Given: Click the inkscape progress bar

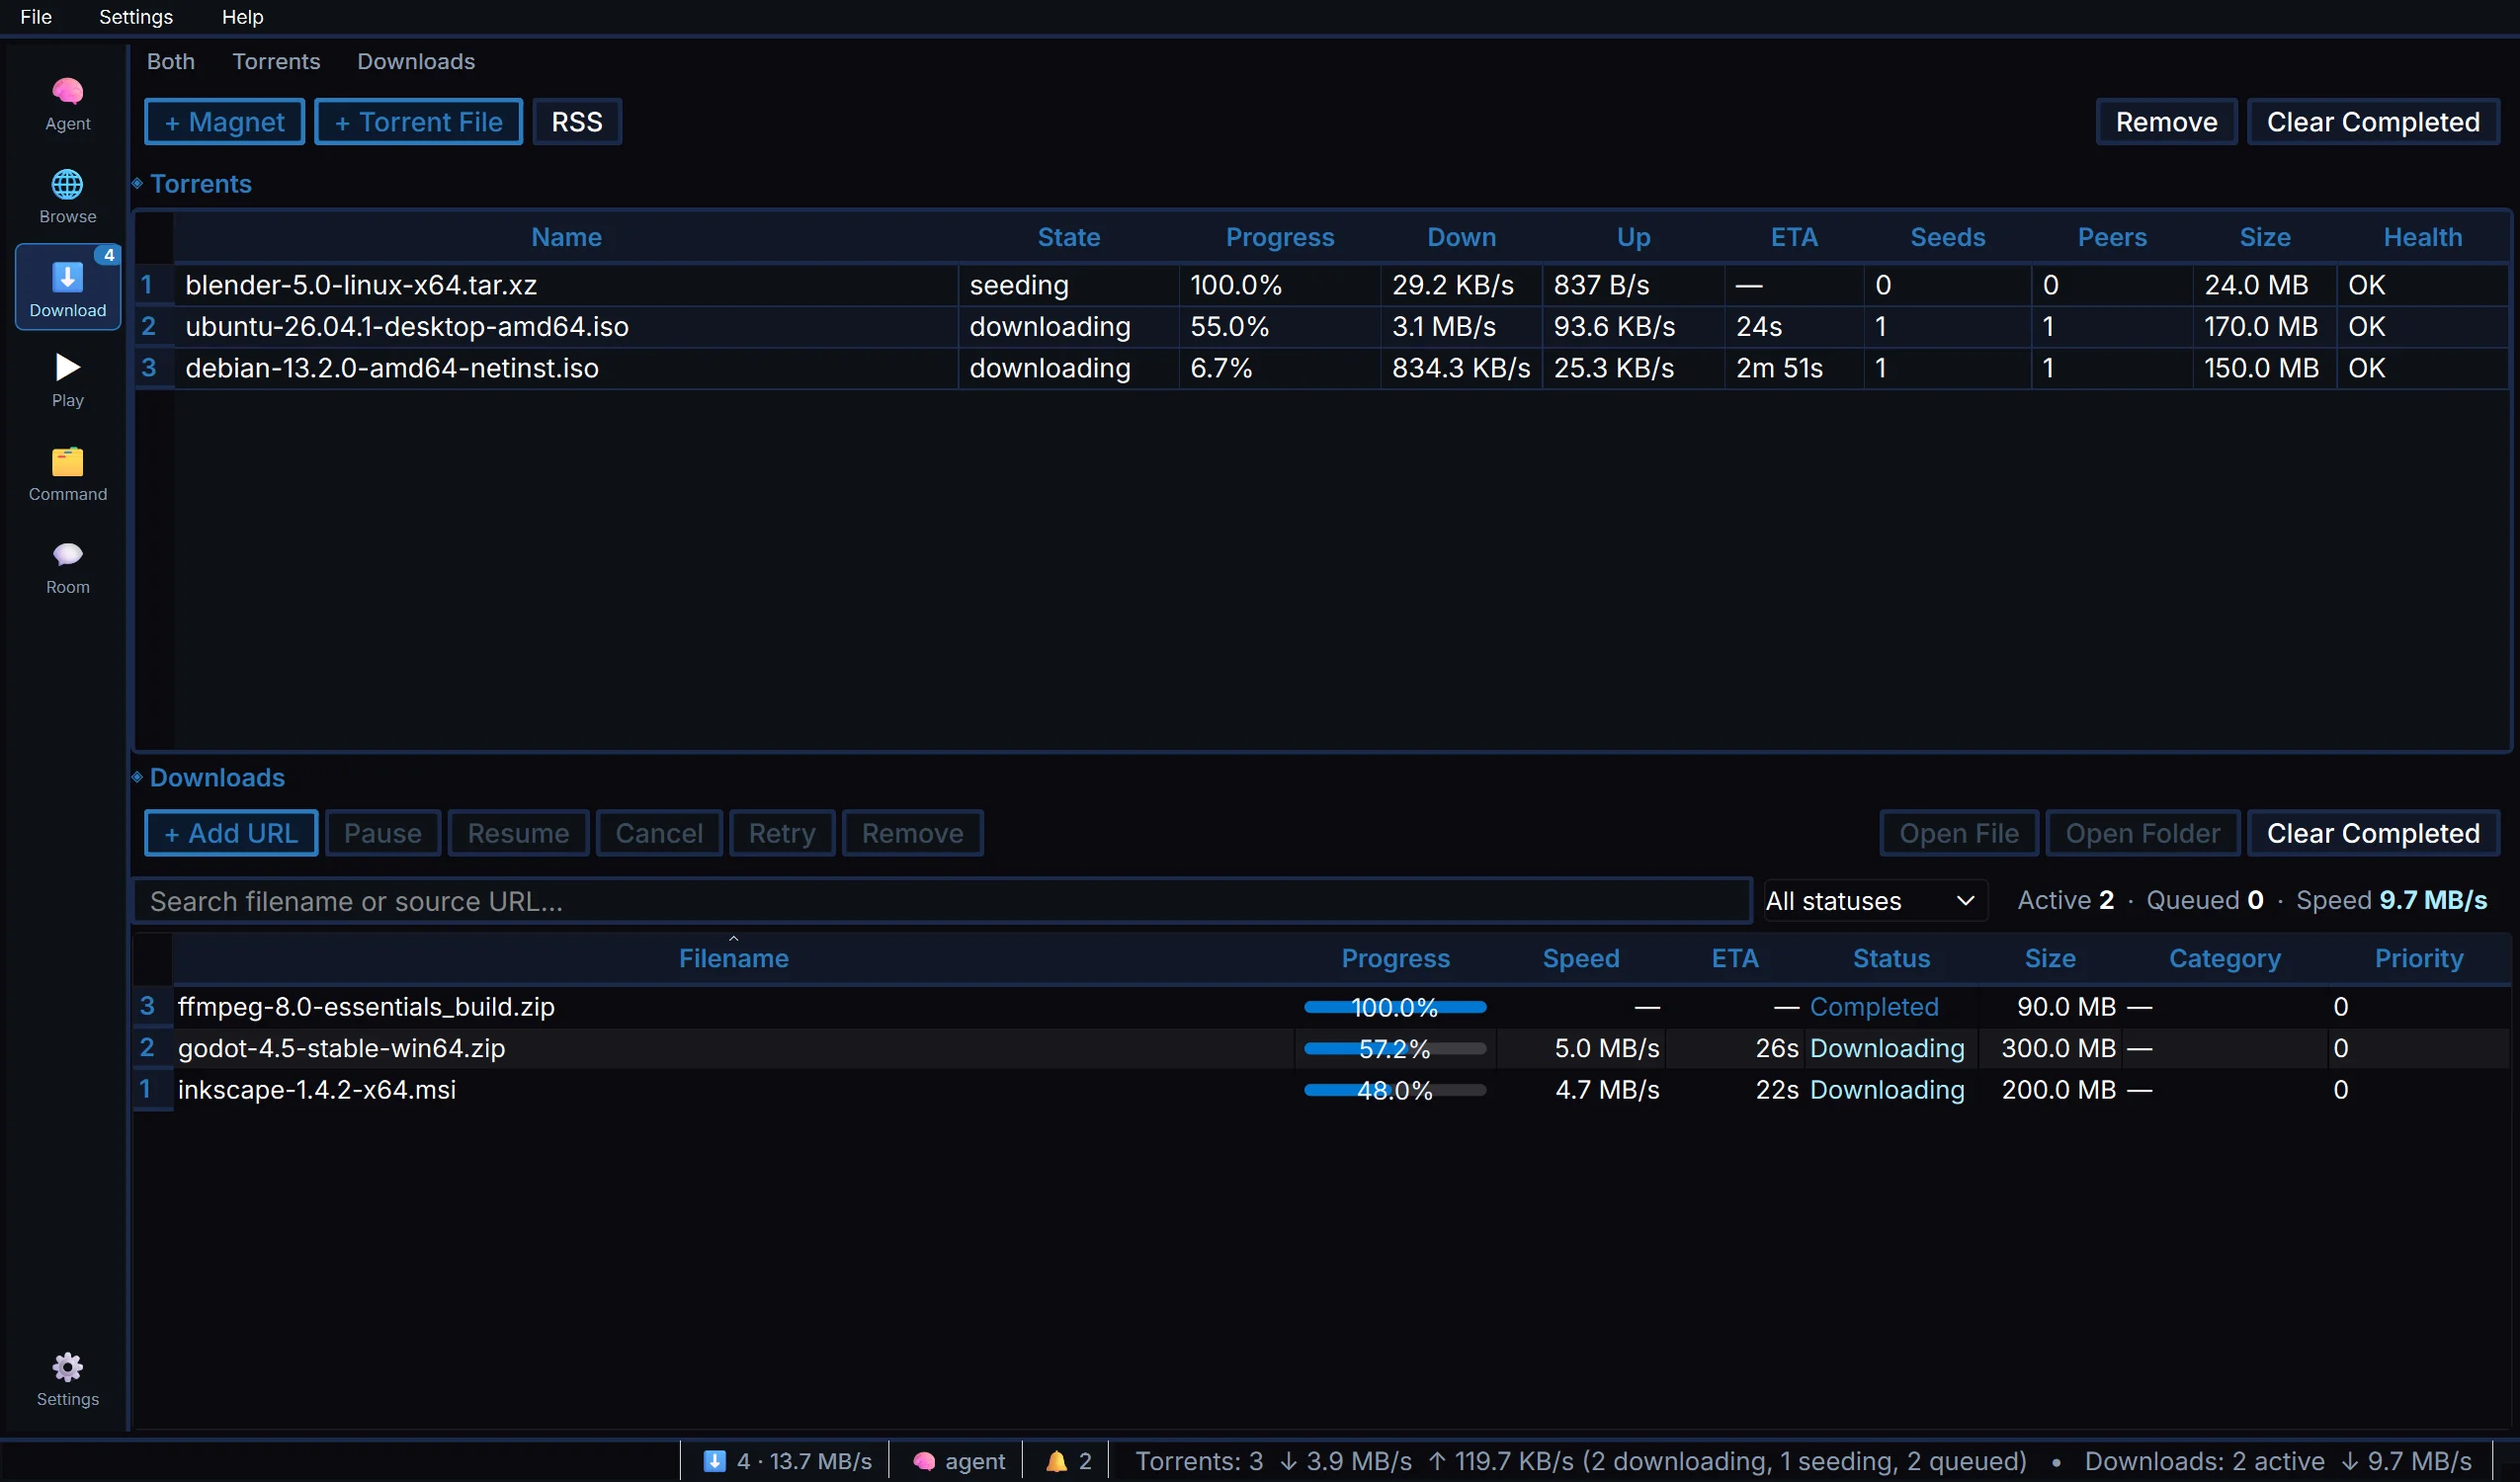Looking at the screenshot, I should pos(1394,1090).
